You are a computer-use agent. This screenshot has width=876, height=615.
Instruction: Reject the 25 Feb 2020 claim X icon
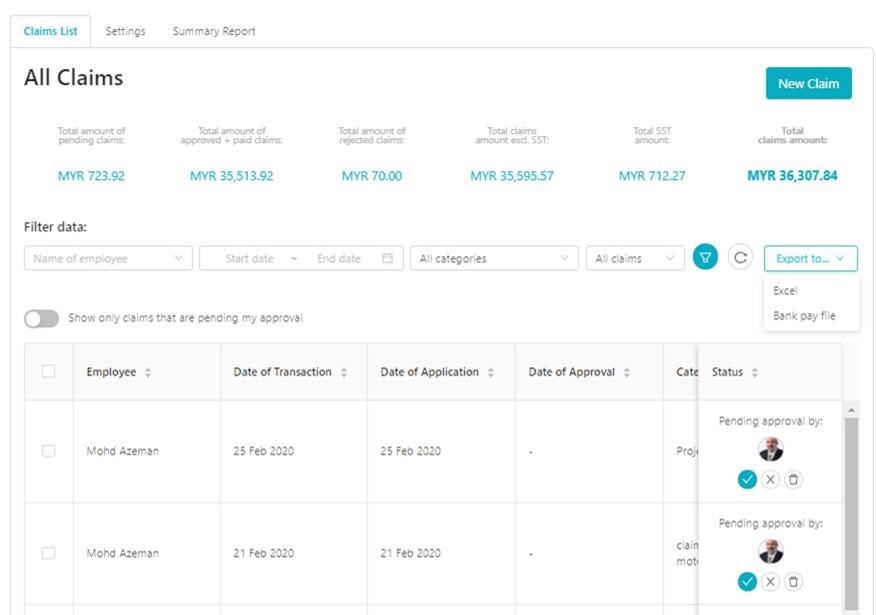[x=770, y=480]
